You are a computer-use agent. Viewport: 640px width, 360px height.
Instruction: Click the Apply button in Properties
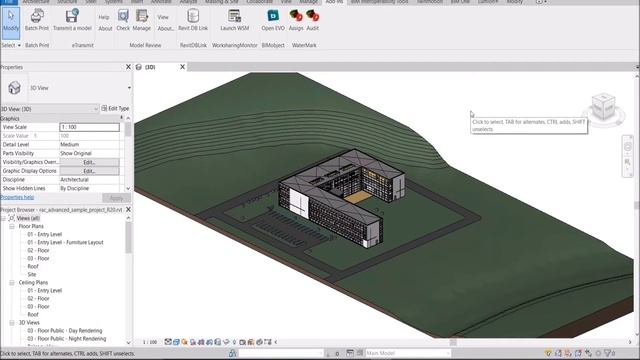[116, 198]
